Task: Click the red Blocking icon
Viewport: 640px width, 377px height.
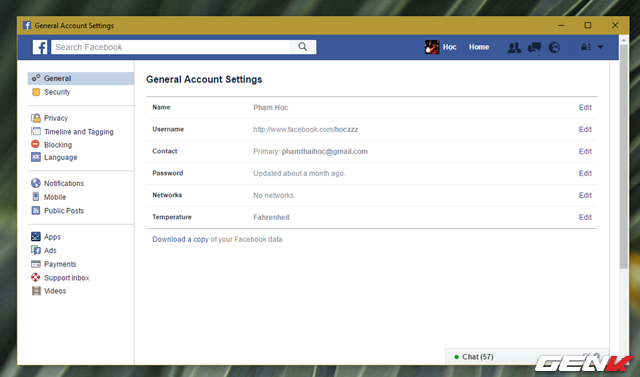Action: coord(36,144)
